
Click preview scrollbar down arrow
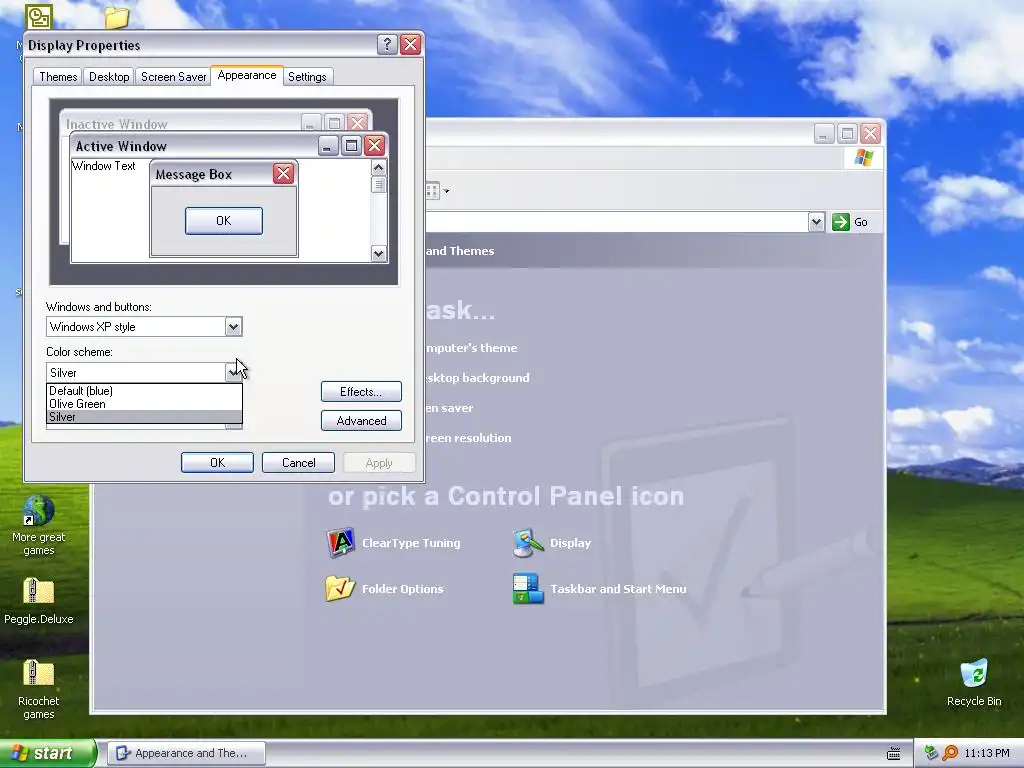click(378, 253)
